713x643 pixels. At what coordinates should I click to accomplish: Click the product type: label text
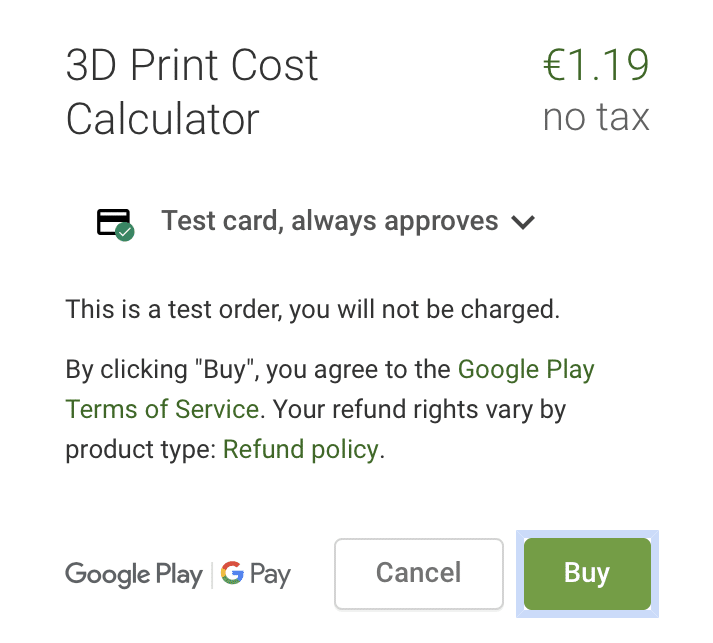click(141, 450)
